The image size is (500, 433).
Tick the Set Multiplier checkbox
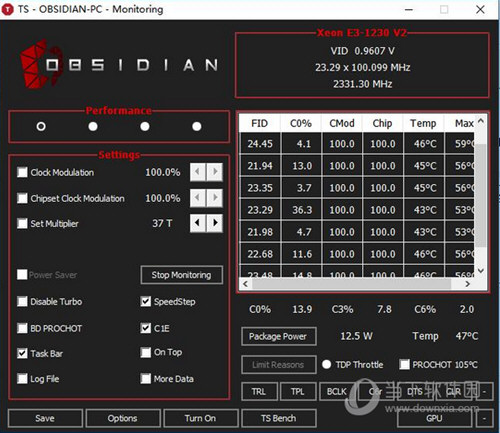point(22,223)
